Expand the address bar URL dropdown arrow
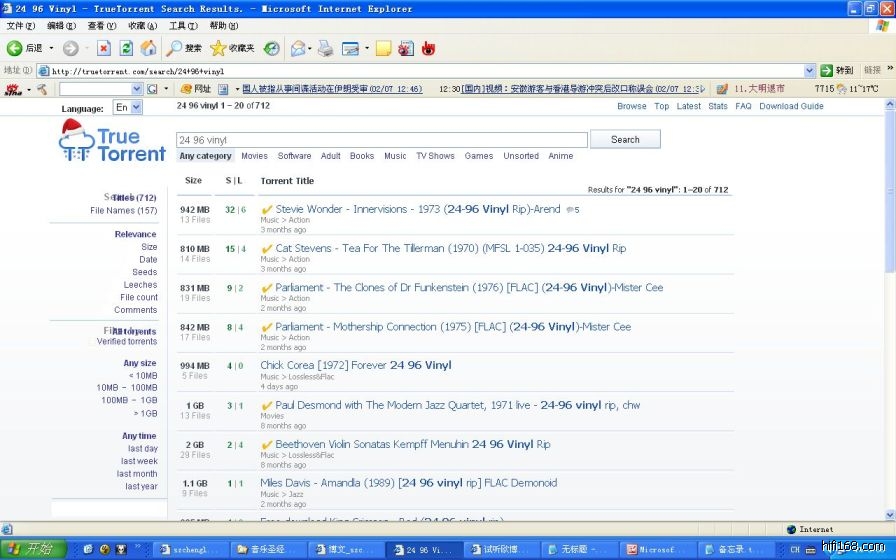The width and height of the screenshot is (896, 560). (810, 70)
